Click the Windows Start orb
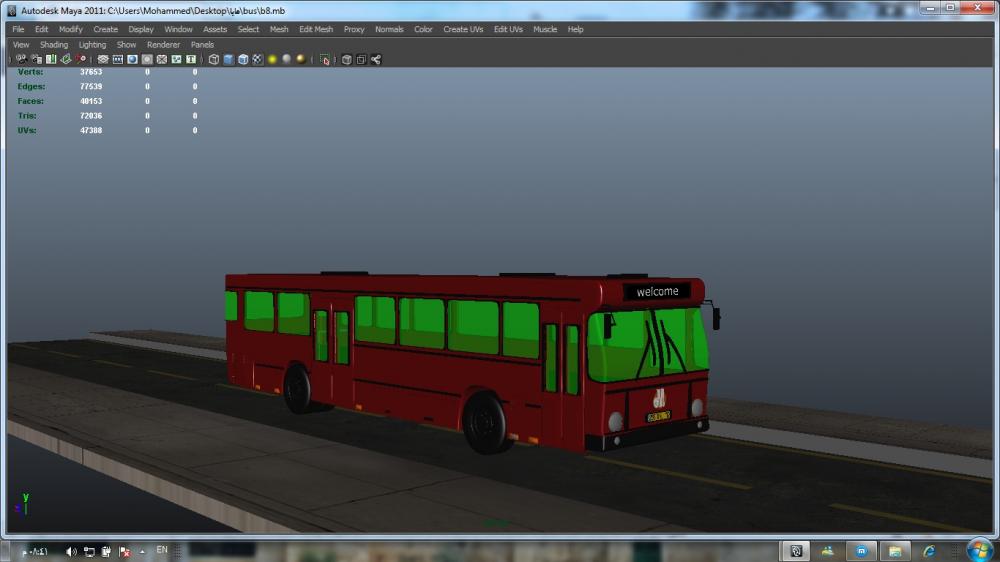 (x=980, y=550)
